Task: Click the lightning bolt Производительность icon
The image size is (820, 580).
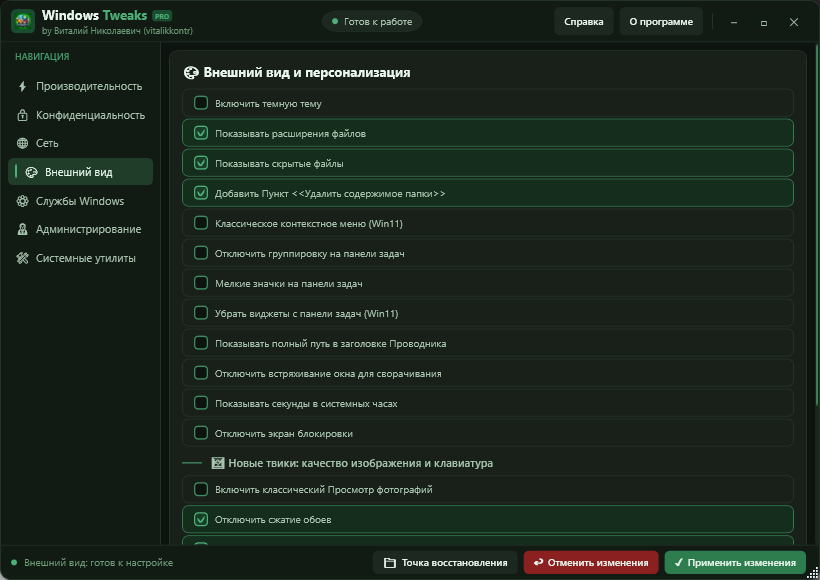Action: click(22, 86)
